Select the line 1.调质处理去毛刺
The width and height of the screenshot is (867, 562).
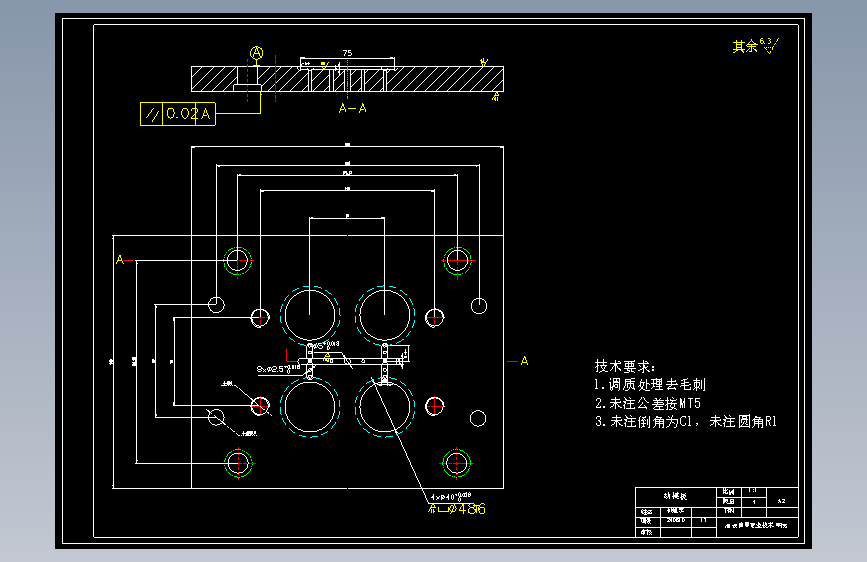(650, 384)
